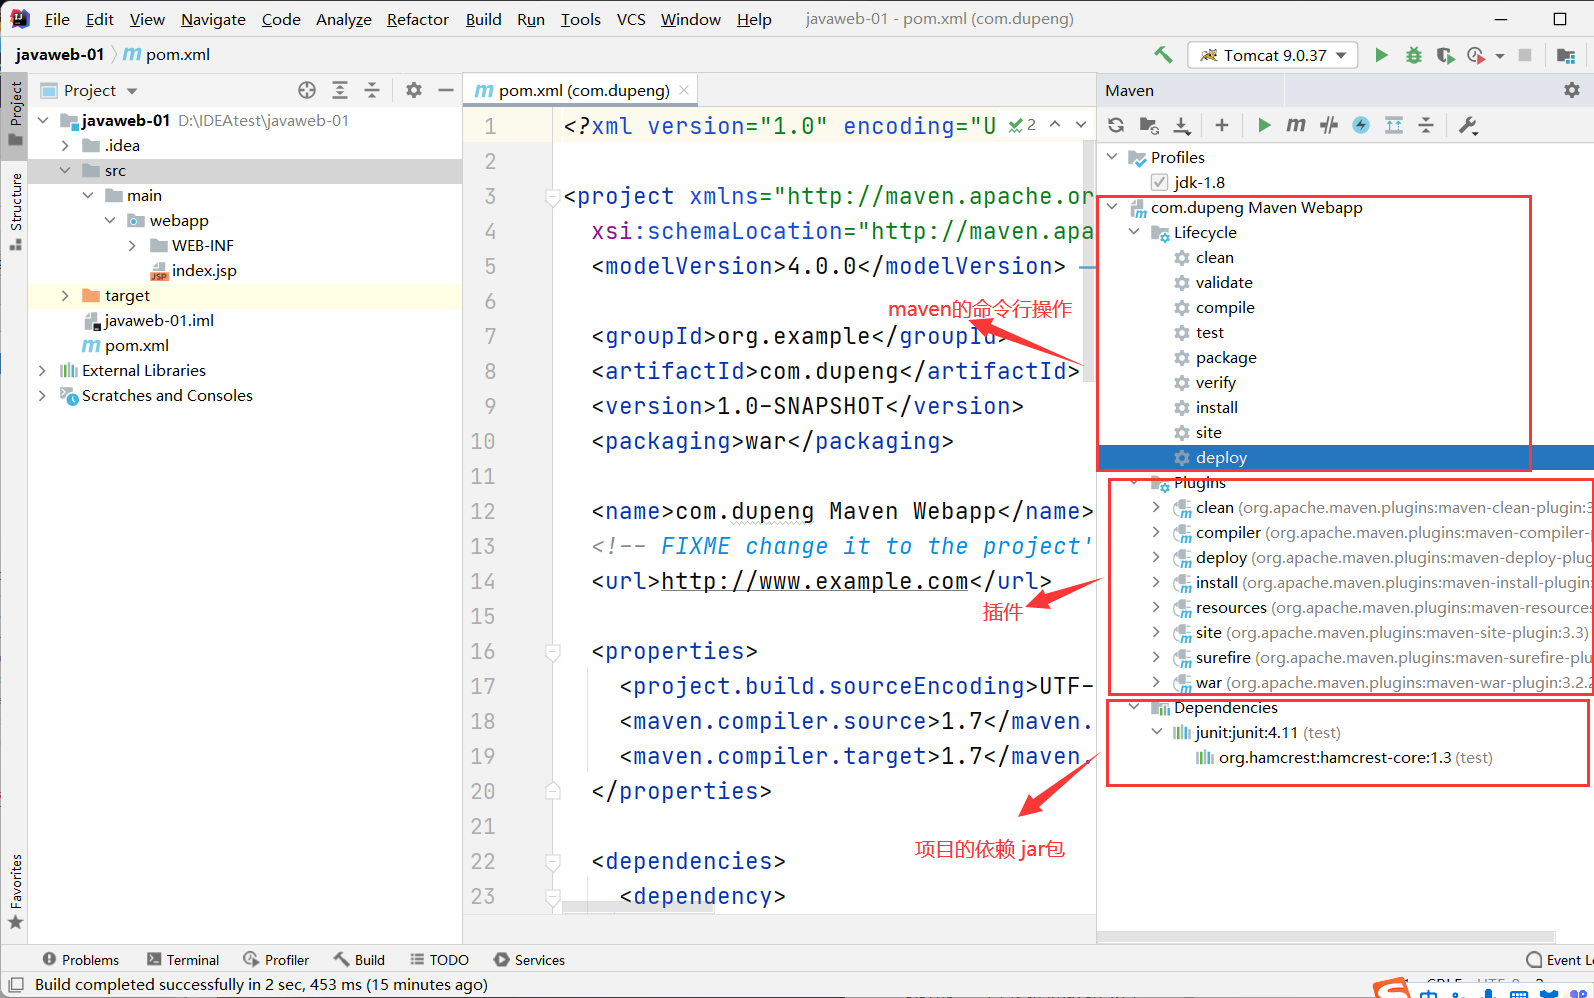Screen dimensions: 1594x998
Task: Expand the target folder
Action: point(65,295)
